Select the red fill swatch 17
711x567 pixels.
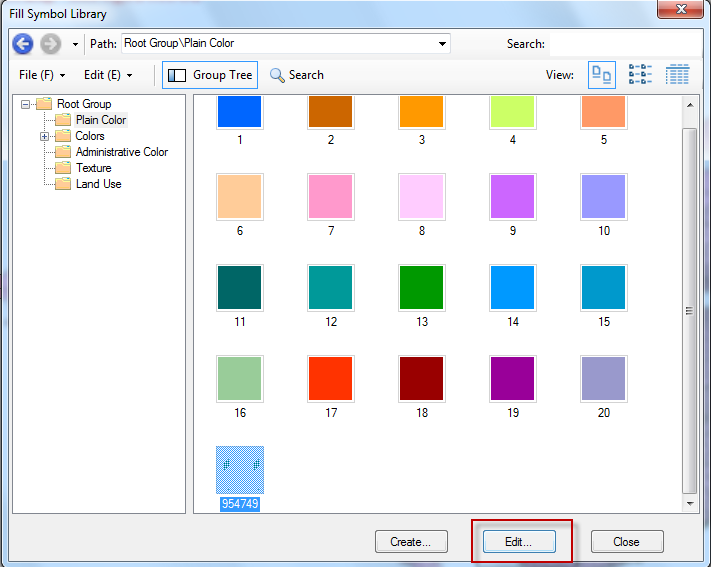tap(331, 379)
